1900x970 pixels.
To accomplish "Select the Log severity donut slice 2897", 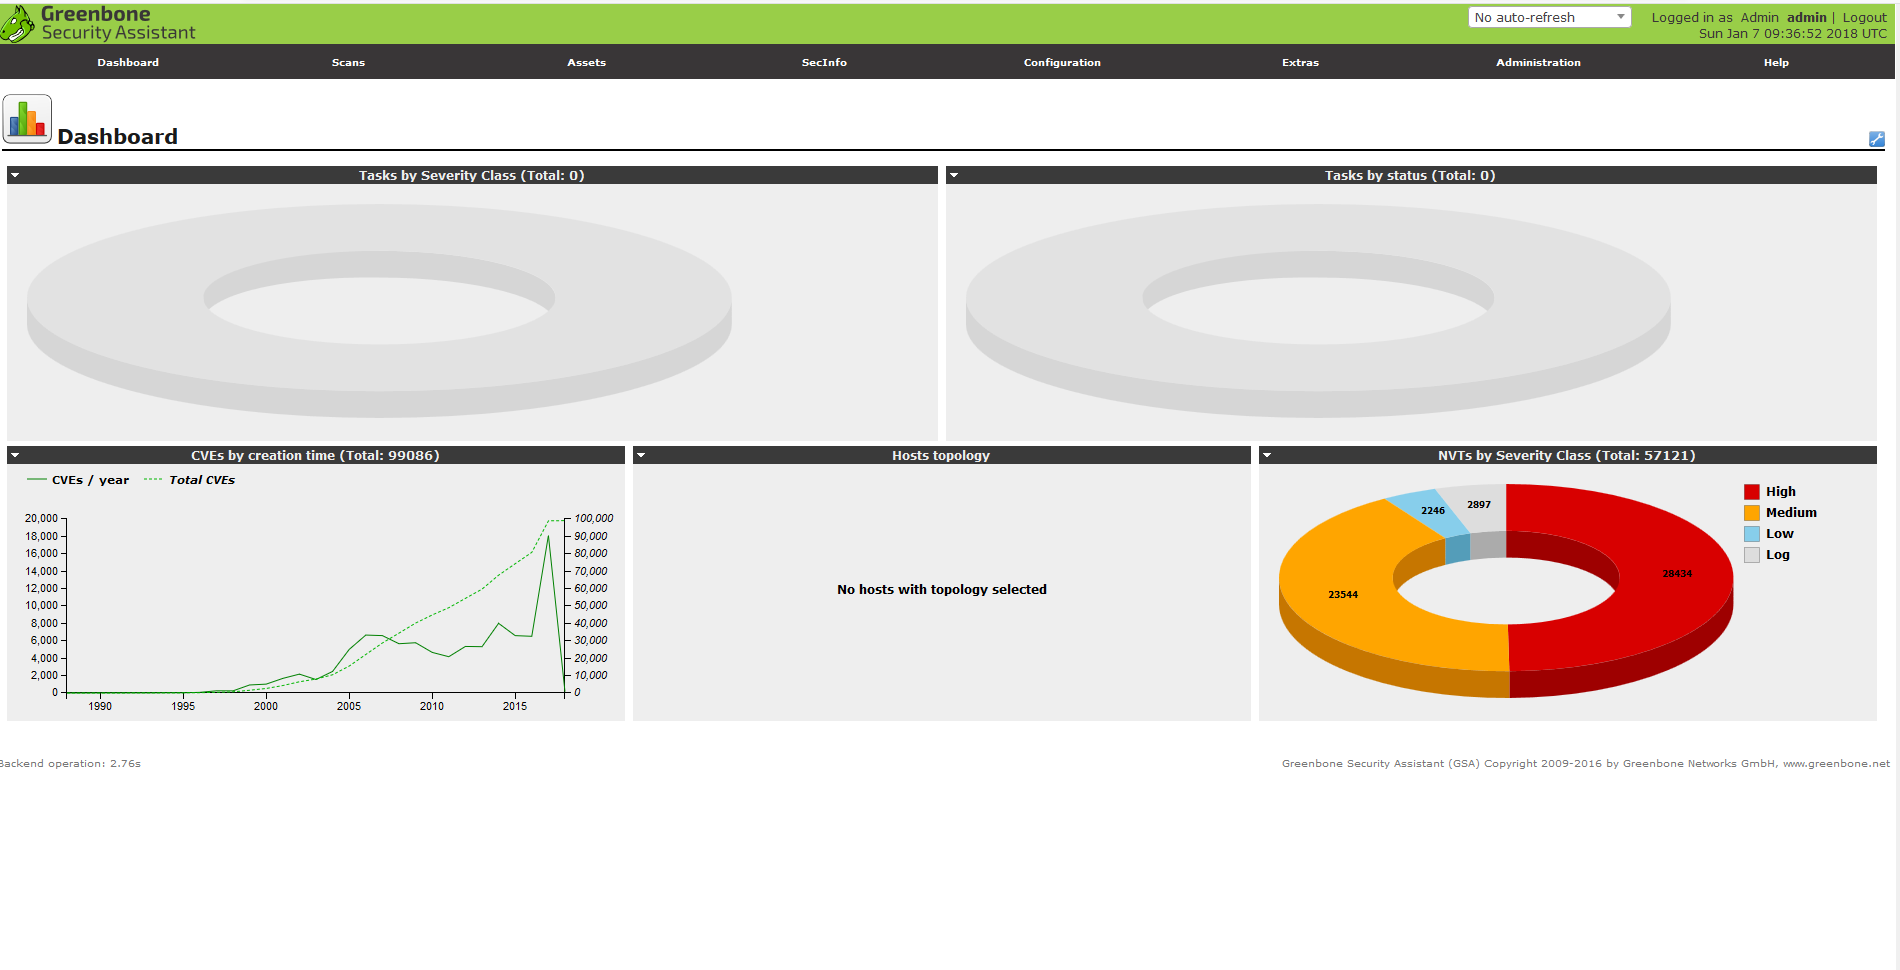I will coord(1478,505).
